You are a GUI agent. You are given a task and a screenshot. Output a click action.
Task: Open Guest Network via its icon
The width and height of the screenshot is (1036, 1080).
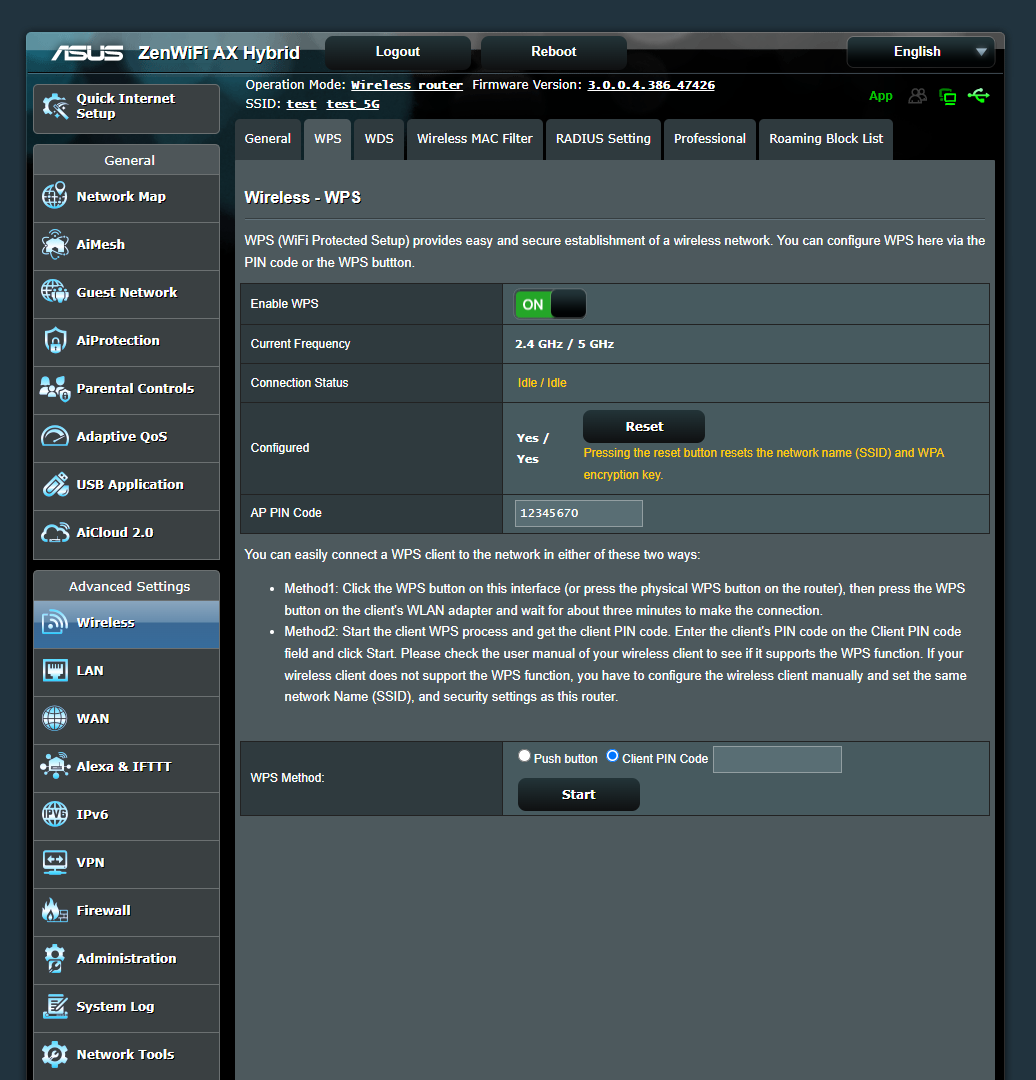[54, 292]
